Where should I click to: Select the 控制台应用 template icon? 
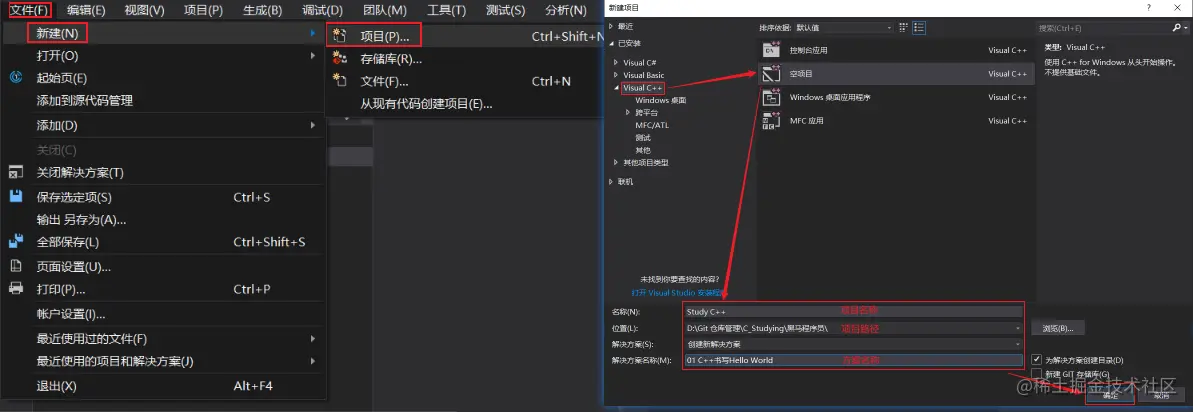coord(772,50)
